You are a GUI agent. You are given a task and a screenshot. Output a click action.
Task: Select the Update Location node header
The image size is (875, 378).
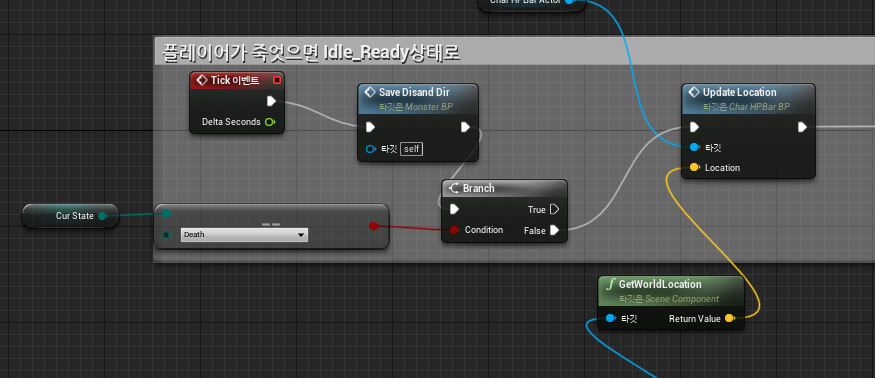point(748,98)
